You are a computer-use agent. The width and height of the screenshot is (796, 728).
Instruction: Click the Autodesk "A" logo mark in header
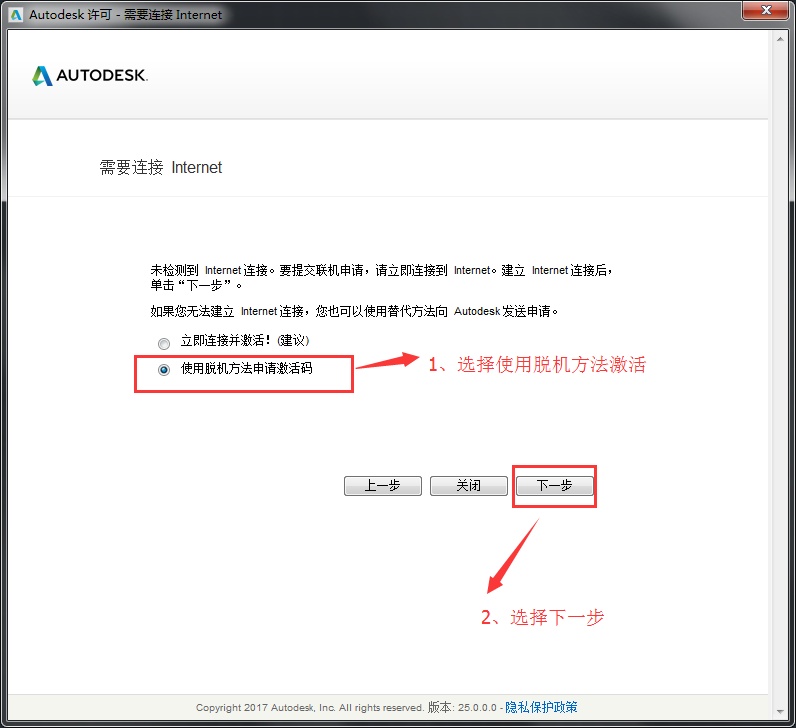tap(42, 76)
